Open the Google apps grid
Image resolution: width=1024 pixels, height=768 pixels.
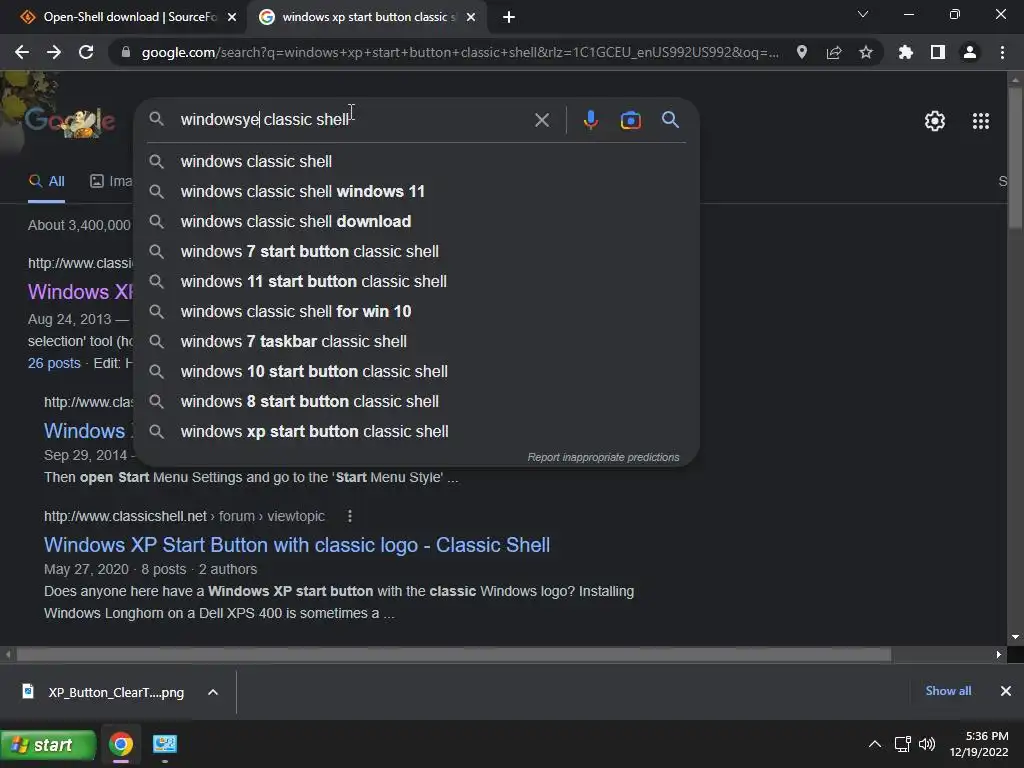tap(980, 121)
